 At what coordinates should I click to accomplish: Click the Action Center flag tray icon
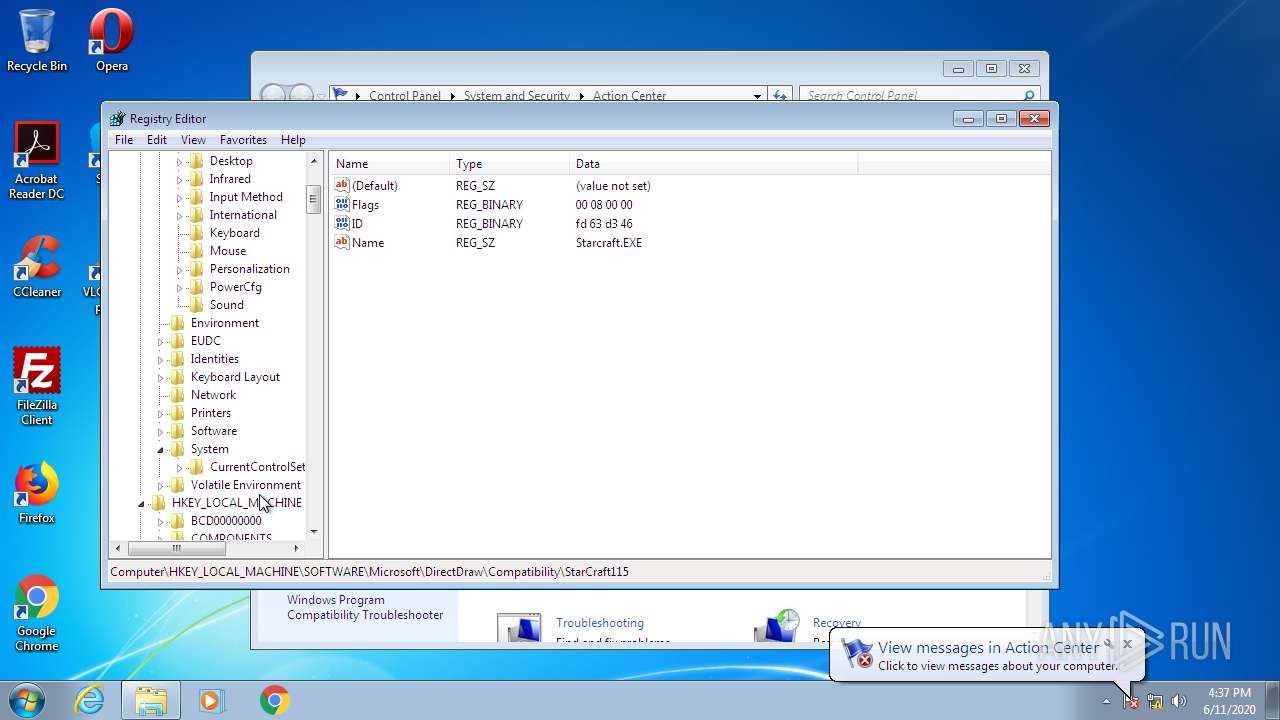[x=1131, y=701]
